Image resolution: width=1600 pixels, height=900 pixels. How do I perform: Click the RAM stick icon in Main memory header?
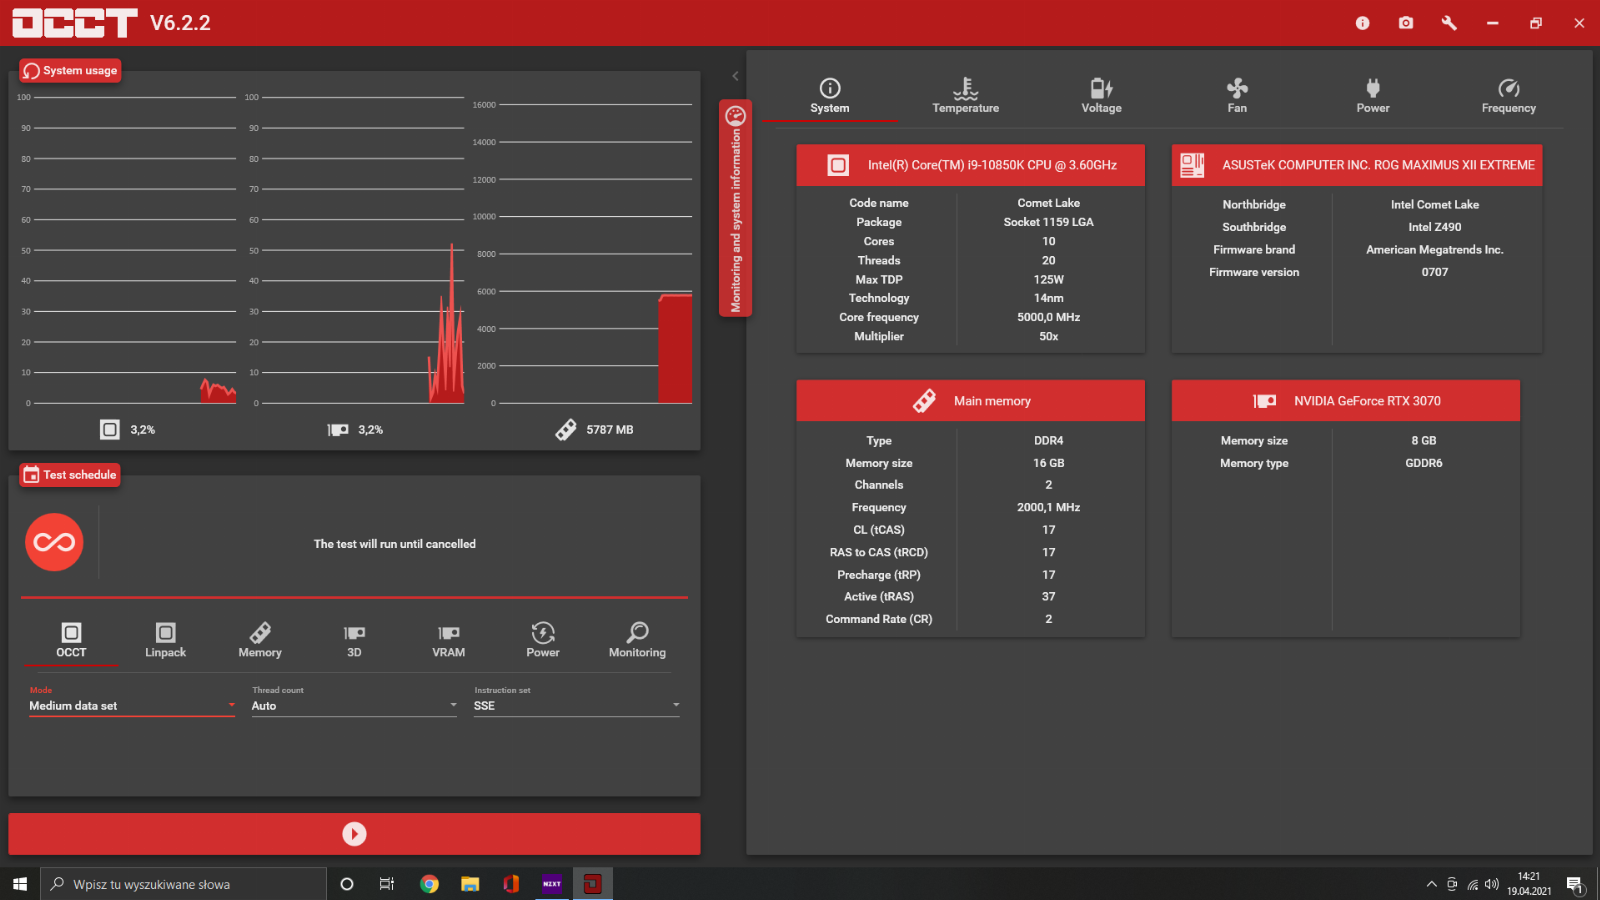pyautogui.click(x=925, y=401)
